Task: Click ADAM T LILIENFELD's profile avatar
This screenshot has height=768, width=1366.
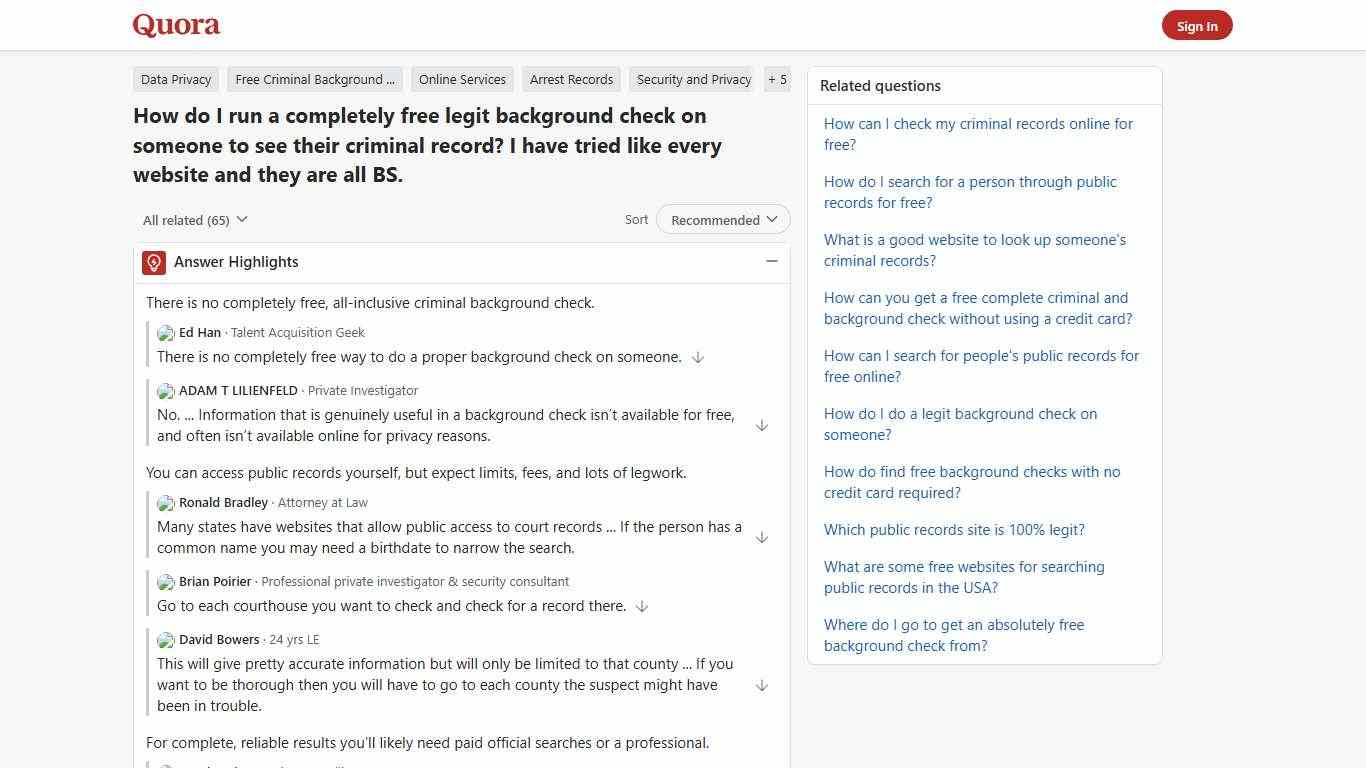Action: click(166, 391)
